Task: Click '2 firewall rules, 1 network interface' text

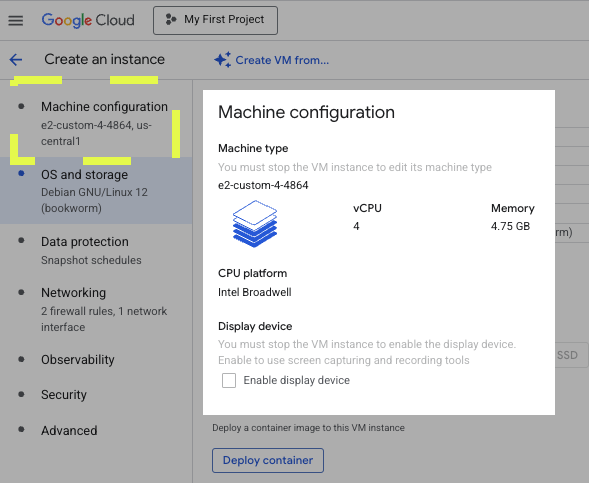Action: click(104, 319)
